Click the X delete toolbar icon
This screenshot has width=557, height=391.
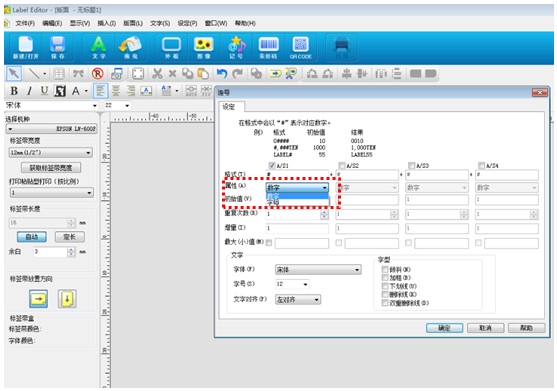pyautogui.click(x=172, y=74)
